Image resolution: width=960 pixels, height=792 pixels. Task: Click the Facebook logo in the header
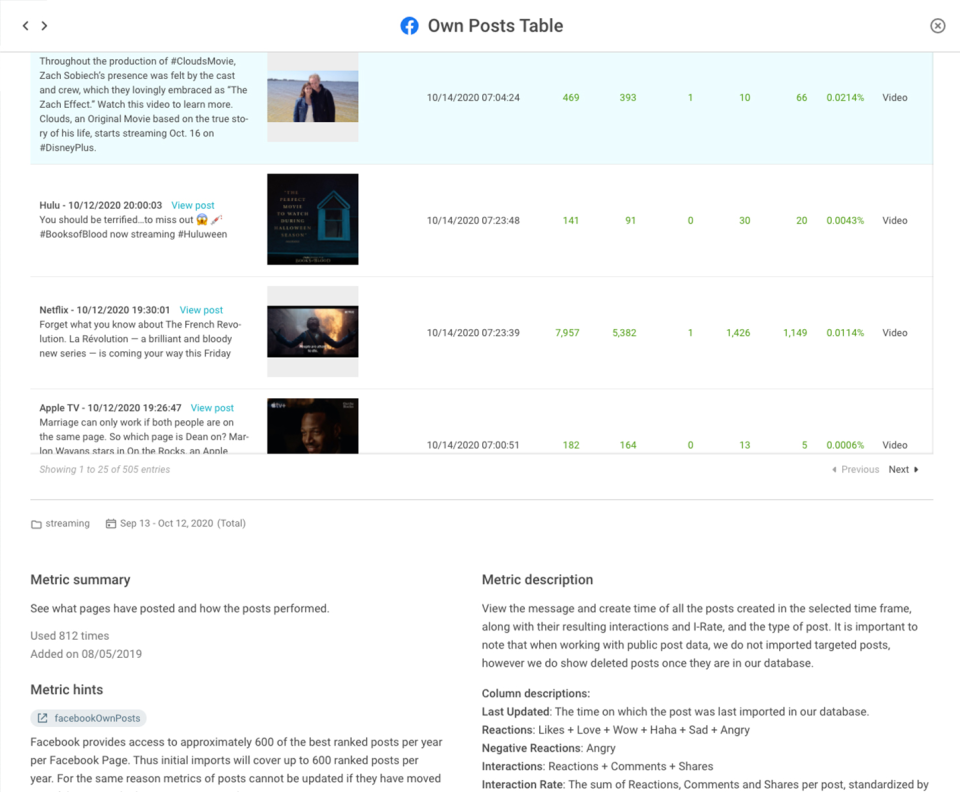[x=410, y=25]
